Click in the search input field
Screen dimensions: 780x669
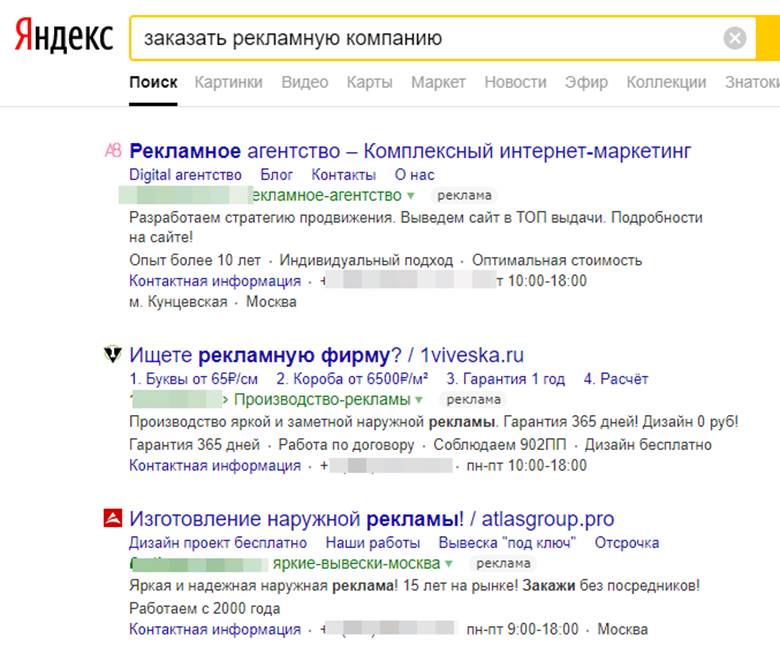(x=420, y=39)
